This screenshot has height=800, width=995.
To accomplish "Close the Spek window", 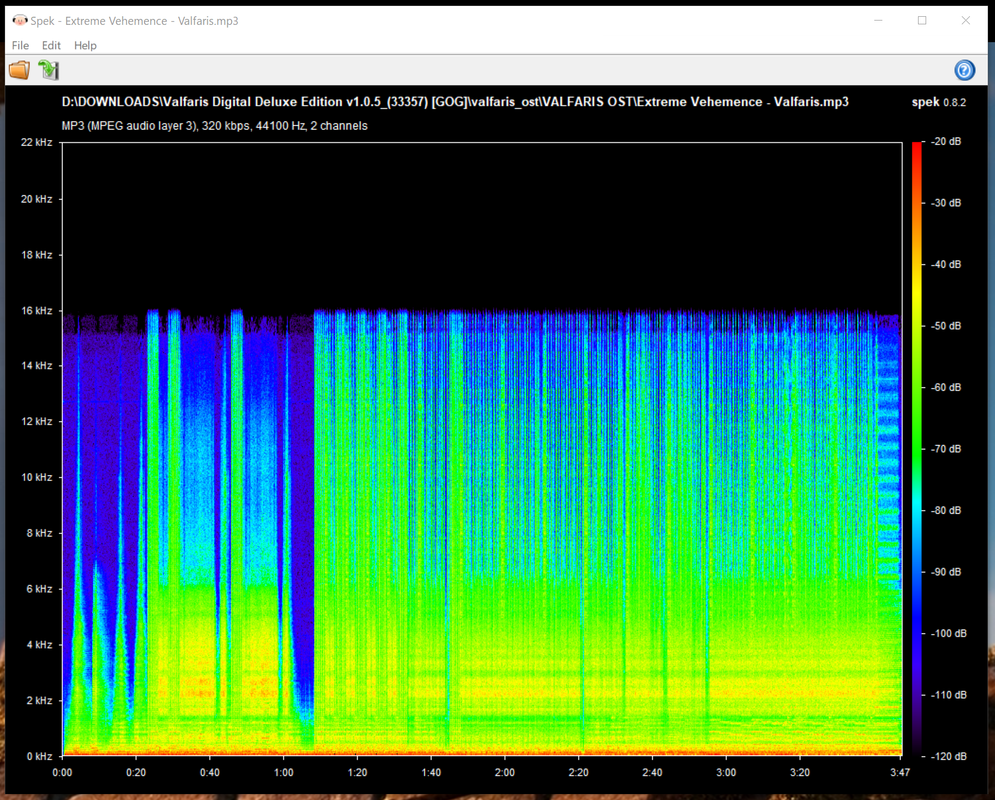I will tap(965, 20).
